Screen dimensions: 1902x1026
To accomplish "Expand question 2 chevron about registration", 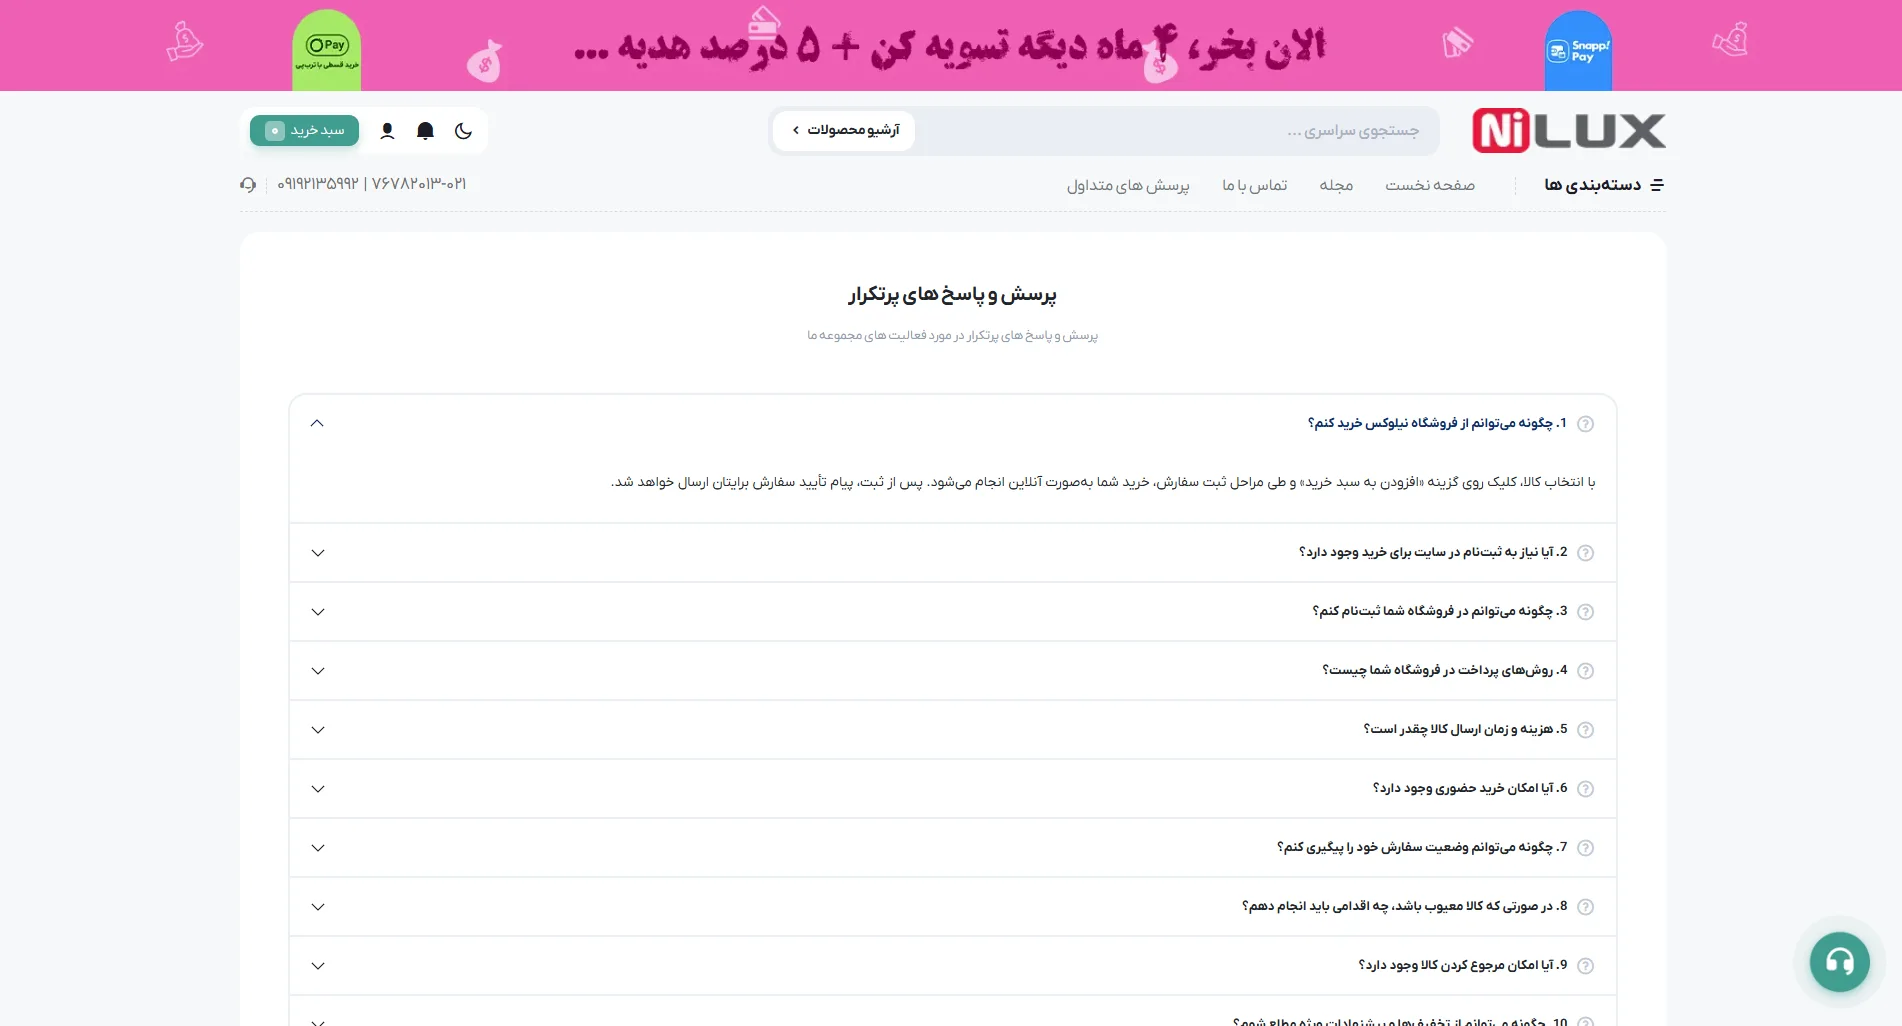I will click(x=318, y=553).
